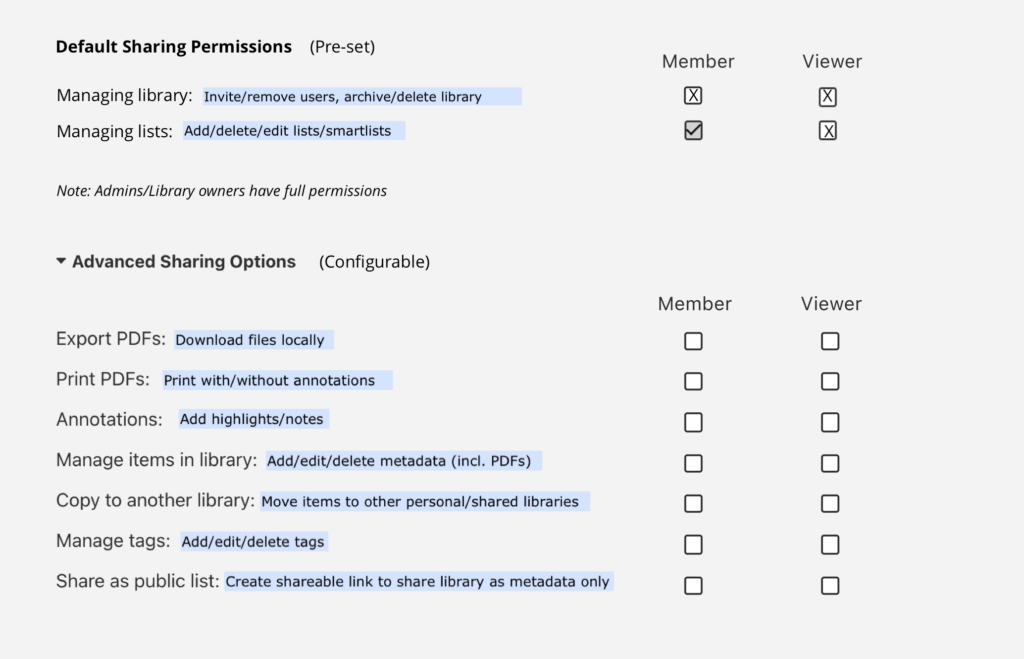Enable Copy to another library for Member

pyautogui.click(x=693, y=503)
